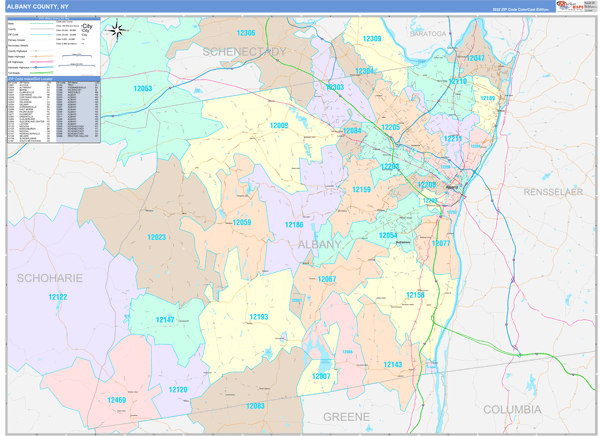Click the ZIP code 12193 region label
The image size is (600, 436).
tap(258, 317)
